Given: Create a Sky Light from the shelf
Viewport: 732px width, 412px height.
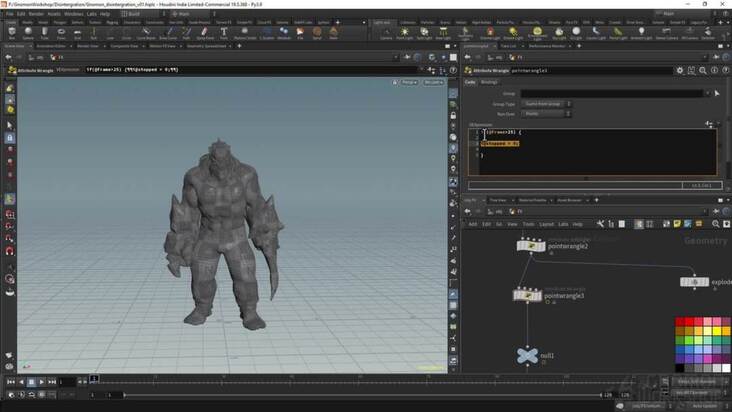Looking at the screenshot, I should pyautogui.click(x=558, y=33).
